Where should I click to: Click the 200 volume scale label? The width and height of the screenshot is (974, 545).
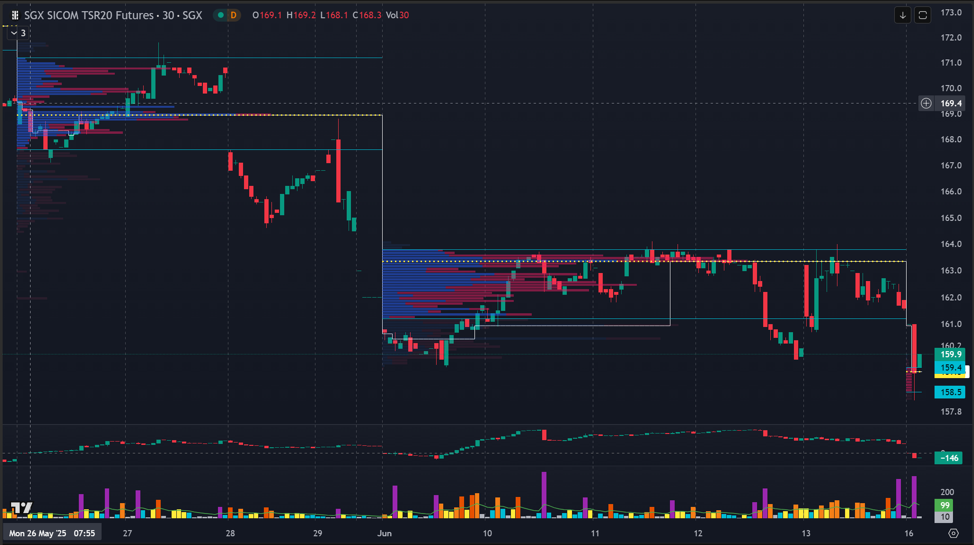(x=947, y=492)
